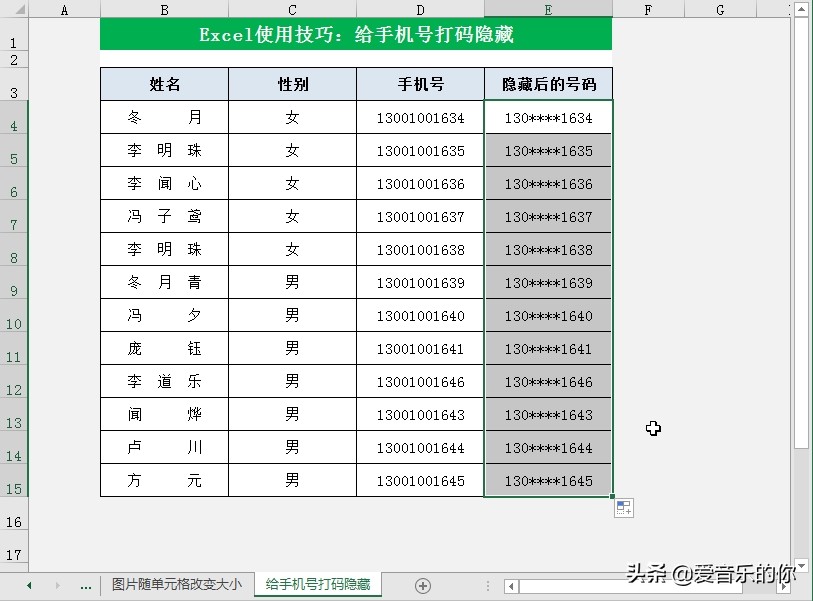Screen dimensions: 813x601
Task: Select the cell showing 130****1645
Action: coord(546,480)
